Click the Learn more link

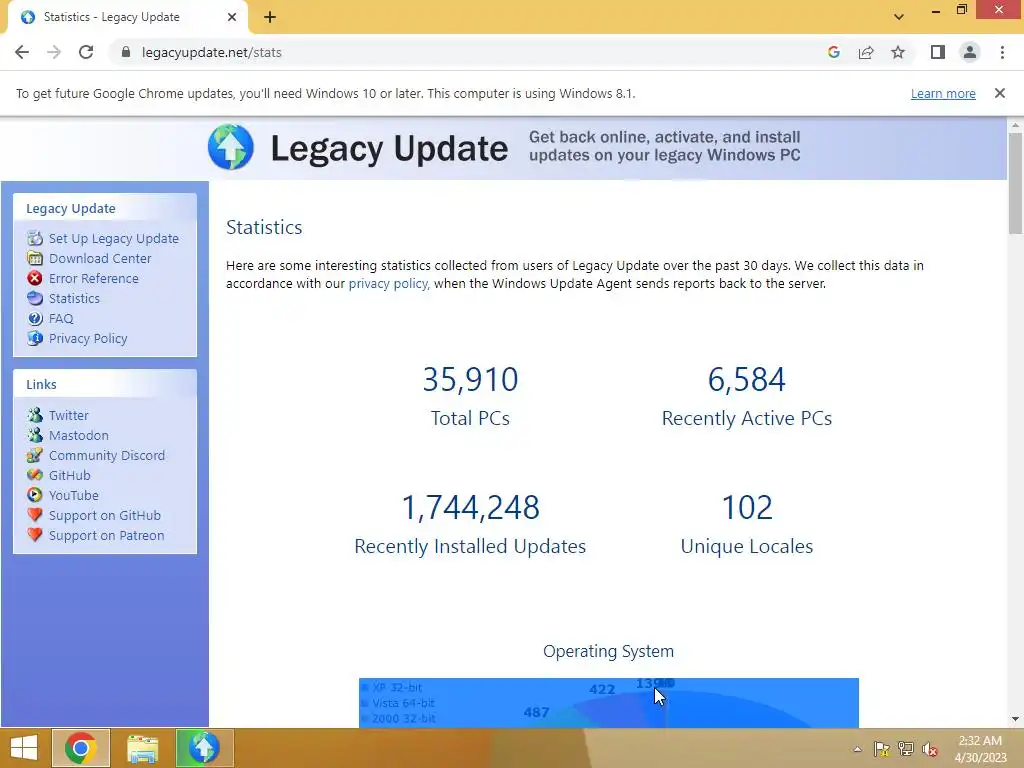tap(943, 93)
